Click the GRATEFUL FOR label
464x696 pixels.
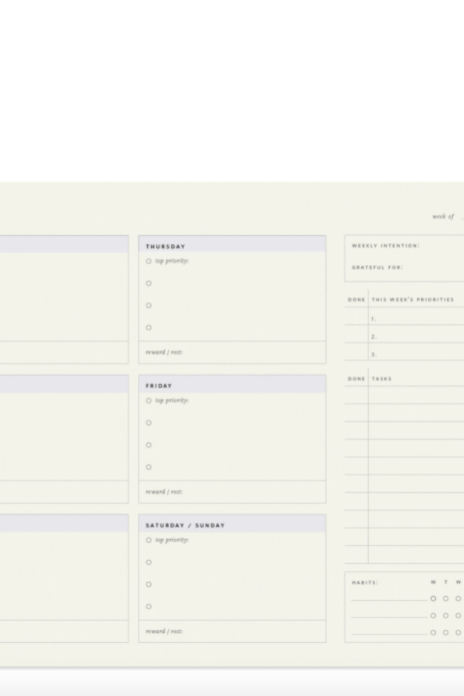377,267
